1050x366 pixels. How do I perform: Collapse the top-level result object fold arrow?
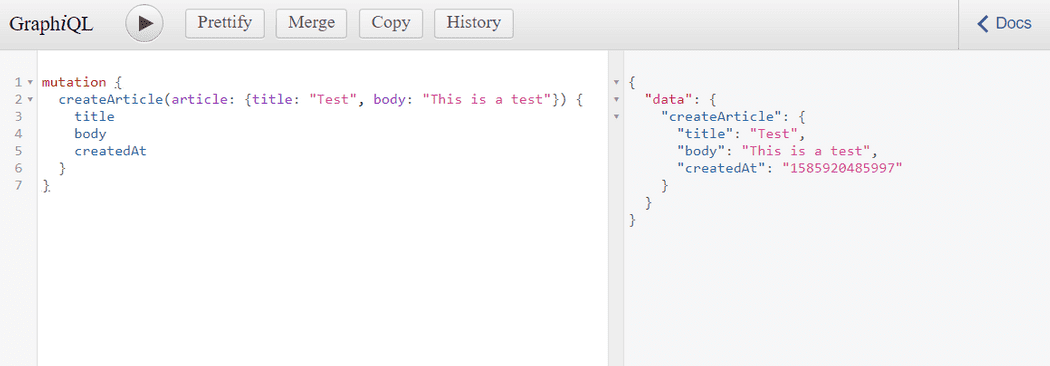[616, 82]
